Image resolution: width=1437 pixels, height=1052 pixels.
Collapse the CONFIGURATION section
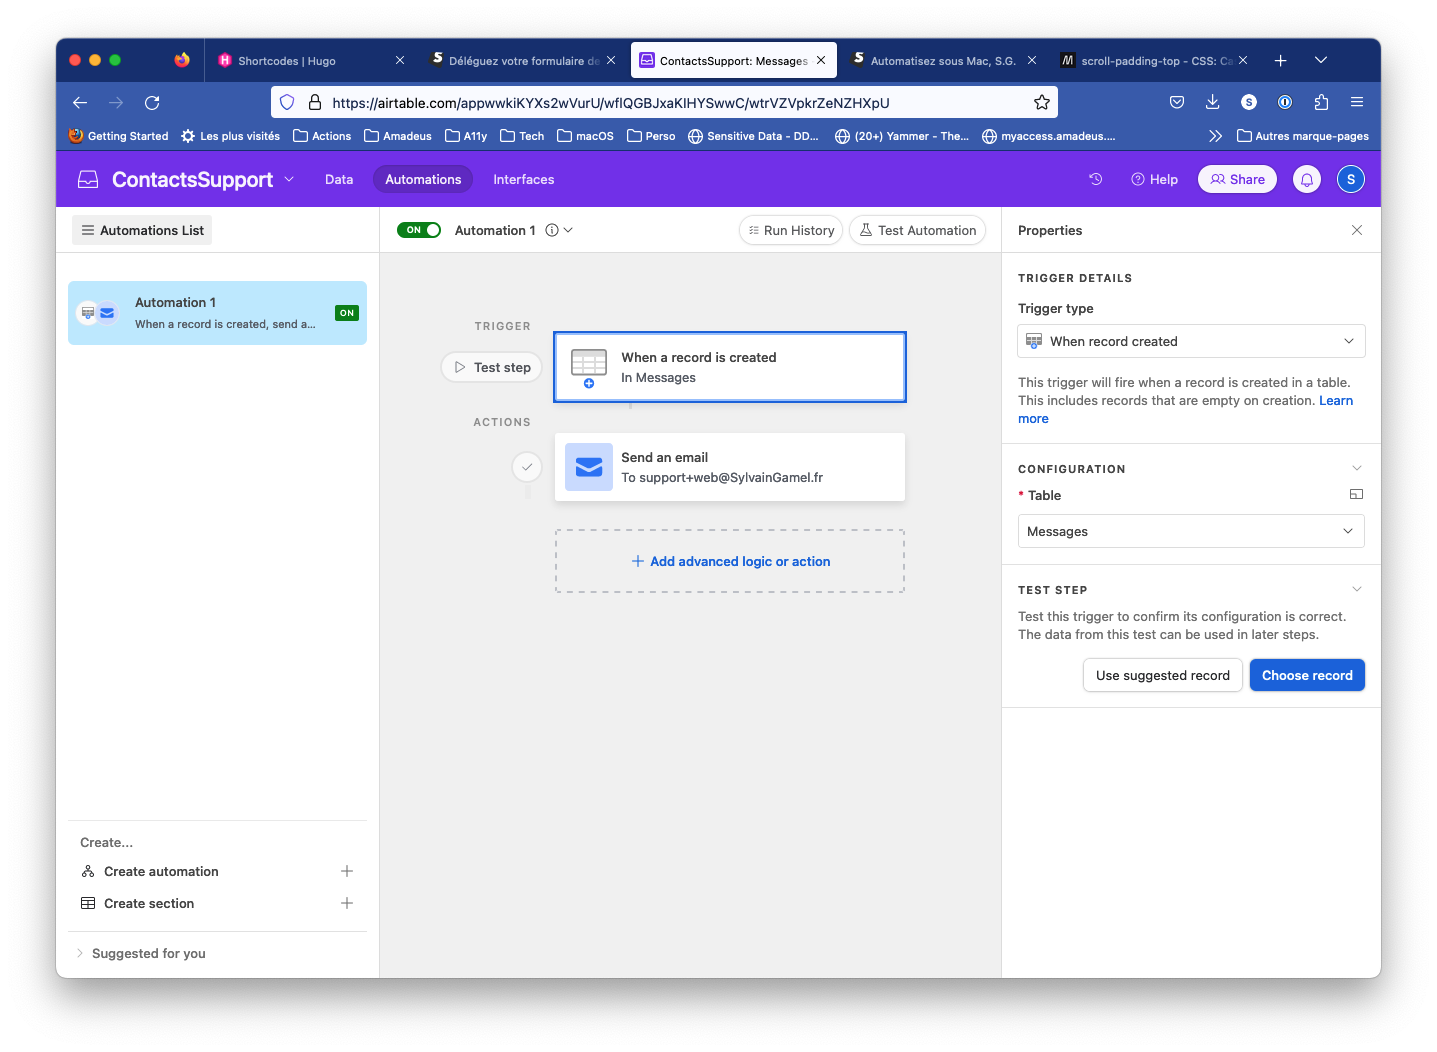click(1356, 468)
